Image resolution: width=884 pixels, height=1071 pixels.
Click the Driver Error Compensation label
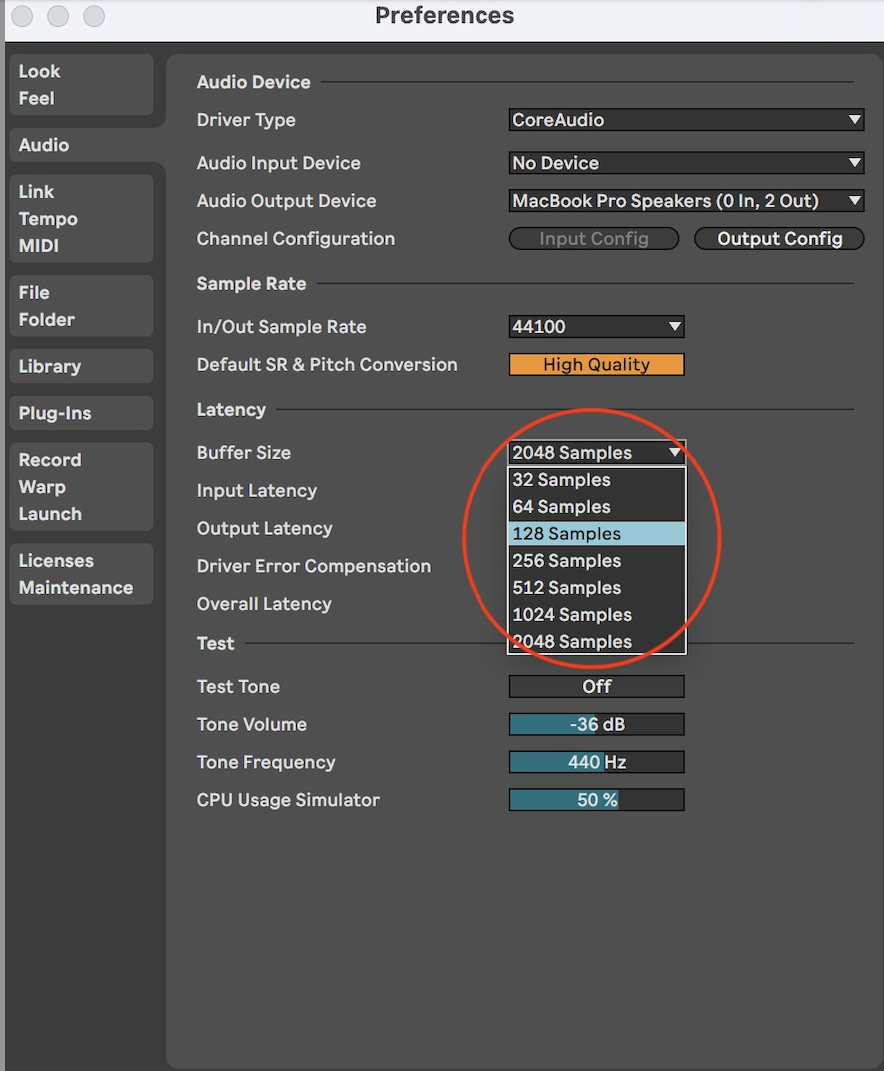(314, 566)
